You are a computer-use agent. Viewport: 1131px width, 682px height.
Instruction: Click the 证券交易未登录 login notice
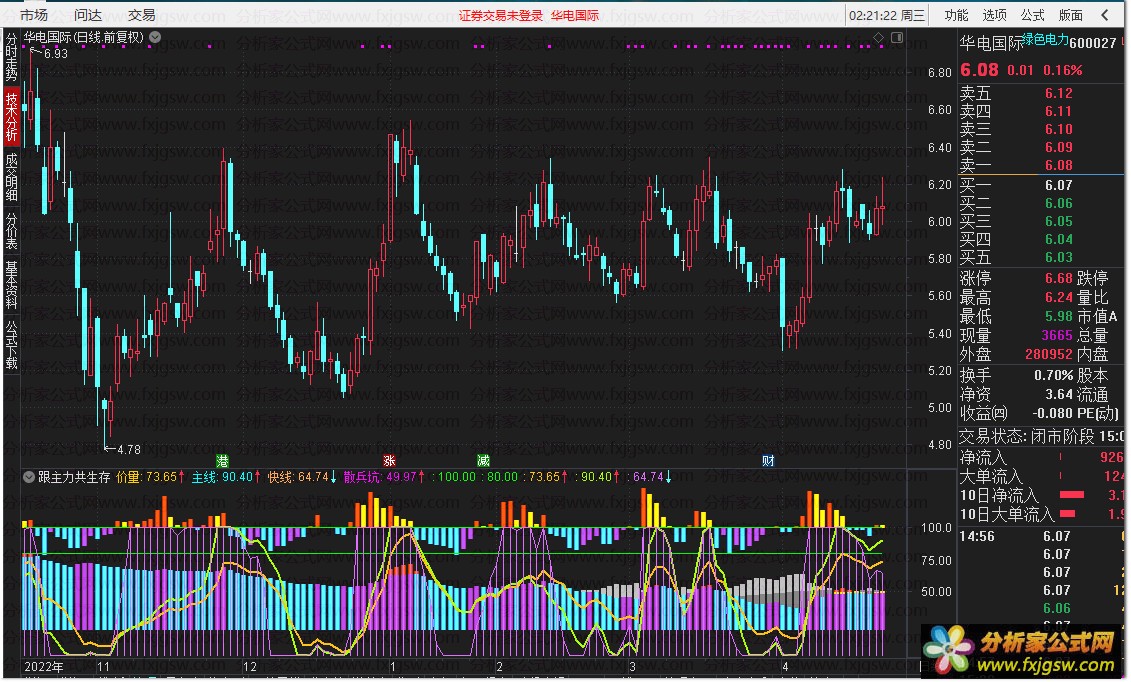point(501,15)
